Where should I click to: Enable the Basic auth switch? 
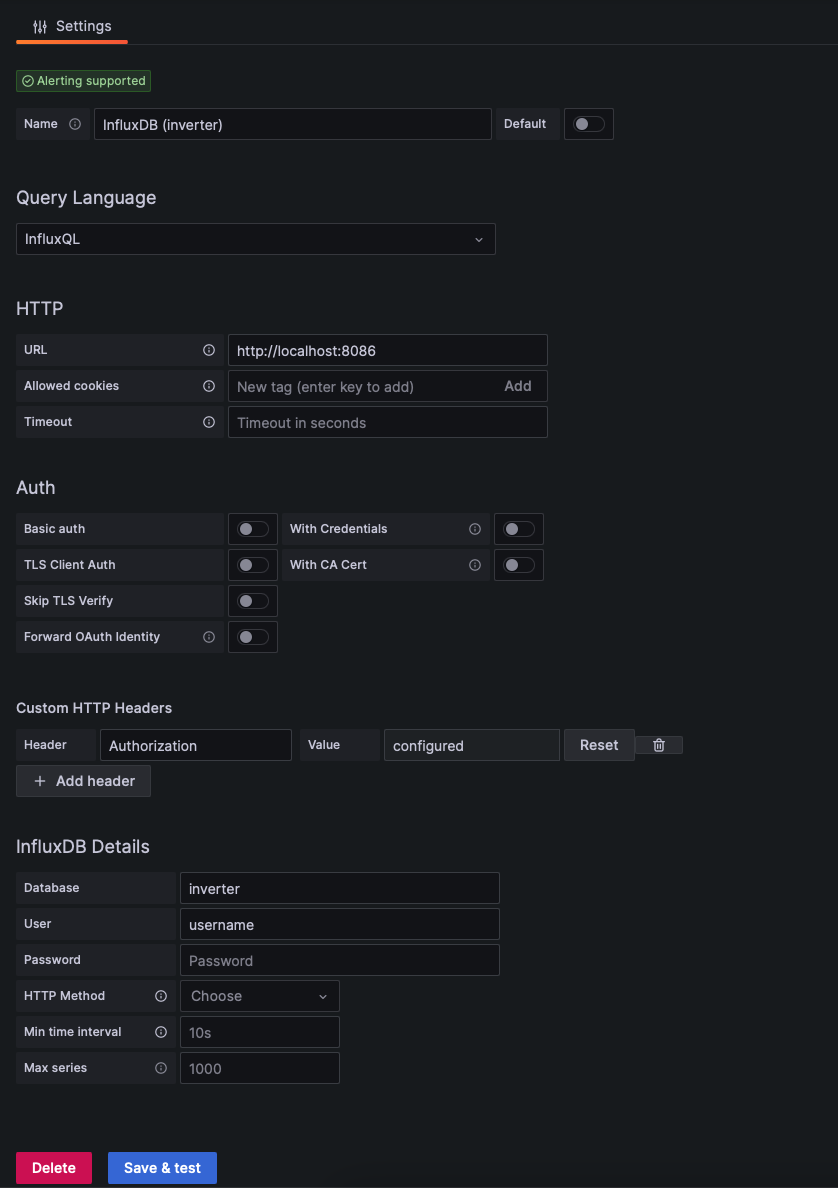click(x=253, y=529)
